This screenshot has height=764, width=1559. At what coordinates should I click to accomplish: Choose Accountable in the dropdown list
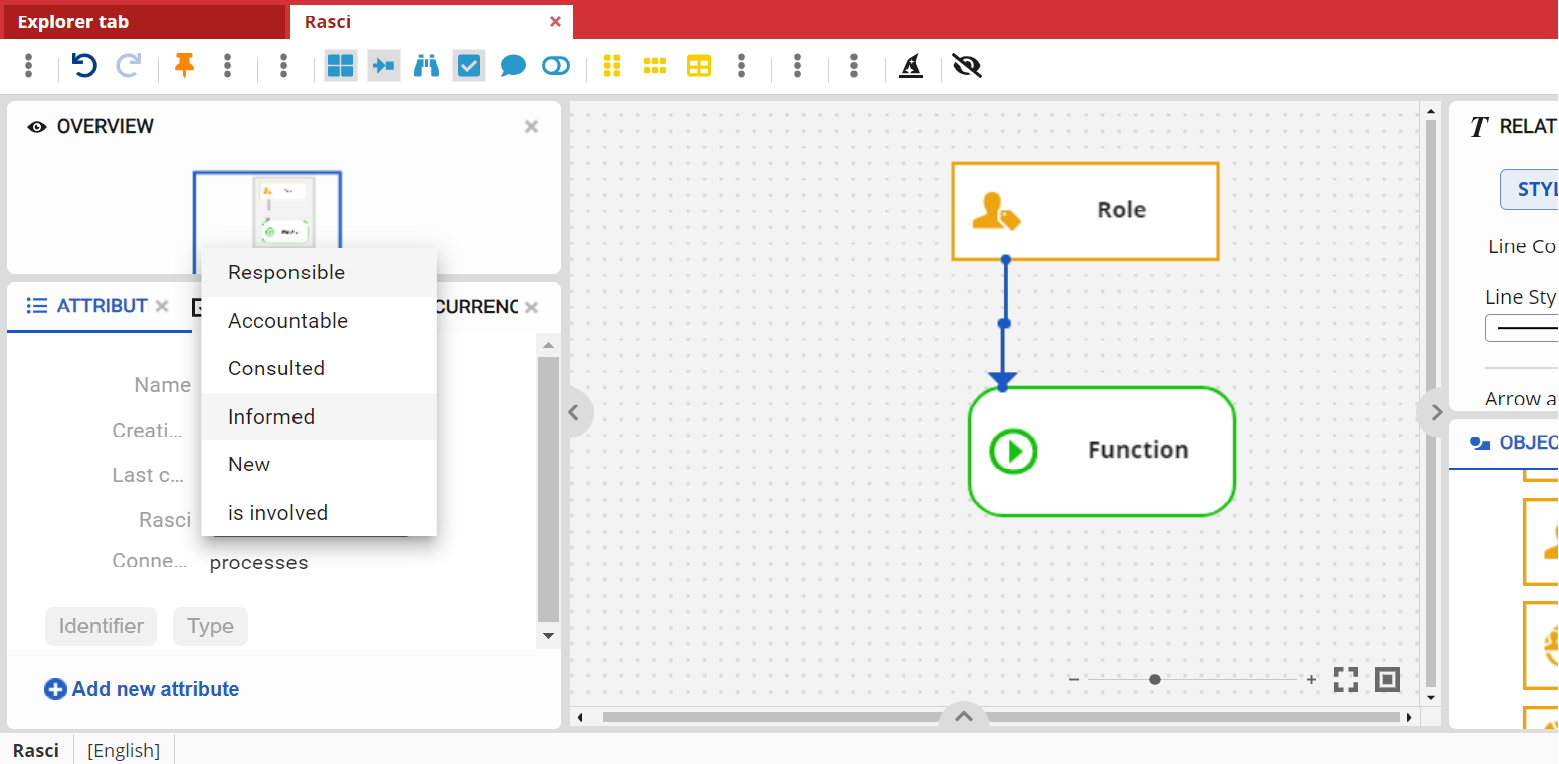(288, 321)
